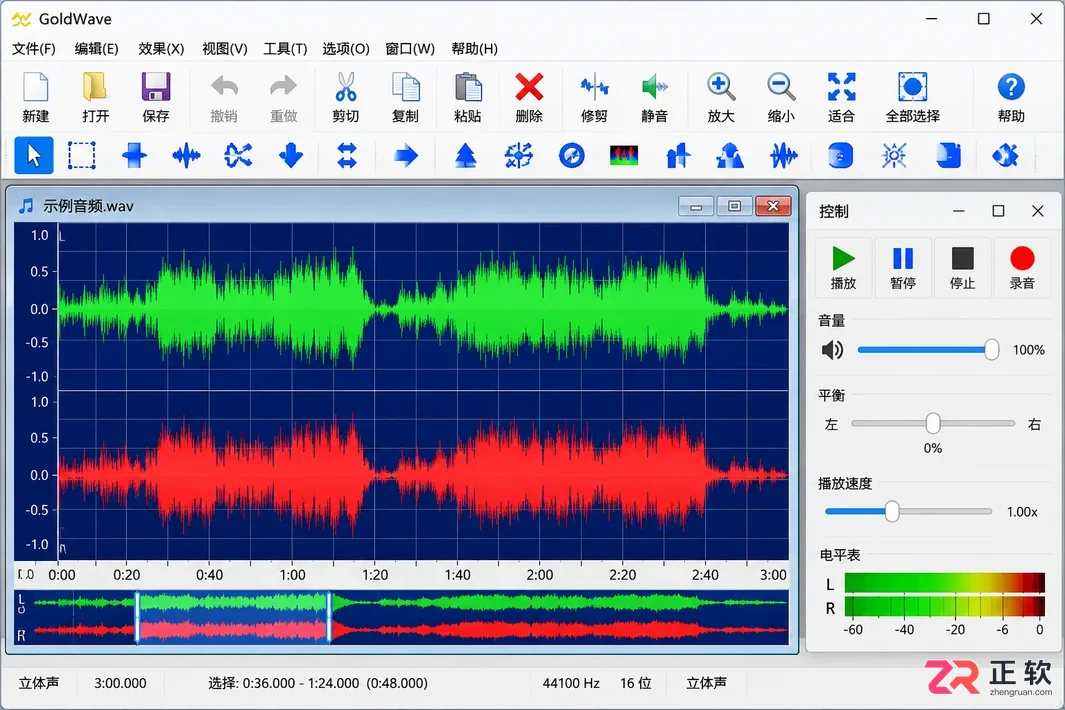Click the 播放速度 speed slider handle
Image resolution: width=1065 pixels, height=710 pixels.
tap(892, 511)
